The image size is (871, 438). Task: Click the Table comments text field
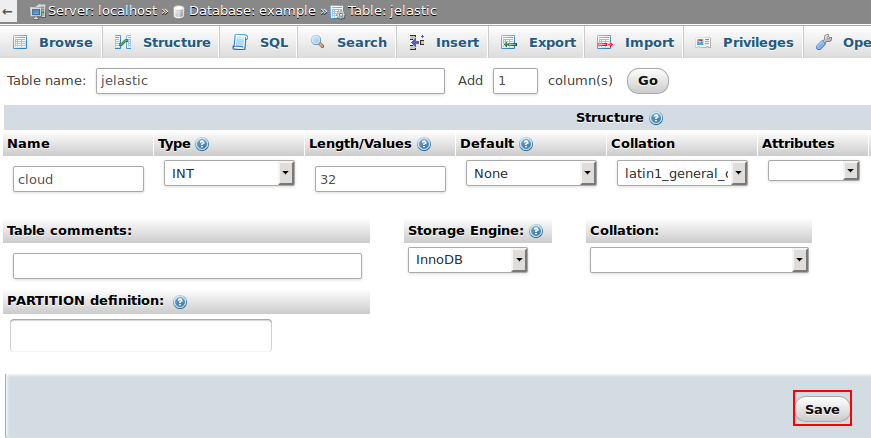187,266
